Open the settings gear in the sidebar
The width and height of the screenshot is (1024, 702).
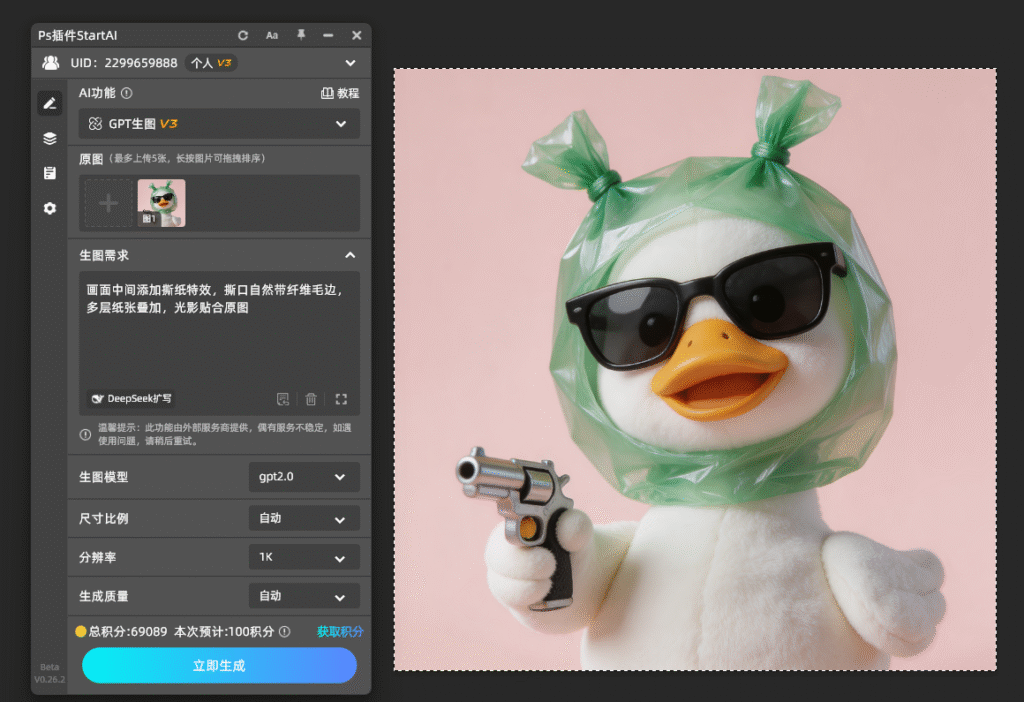point(50,208)
